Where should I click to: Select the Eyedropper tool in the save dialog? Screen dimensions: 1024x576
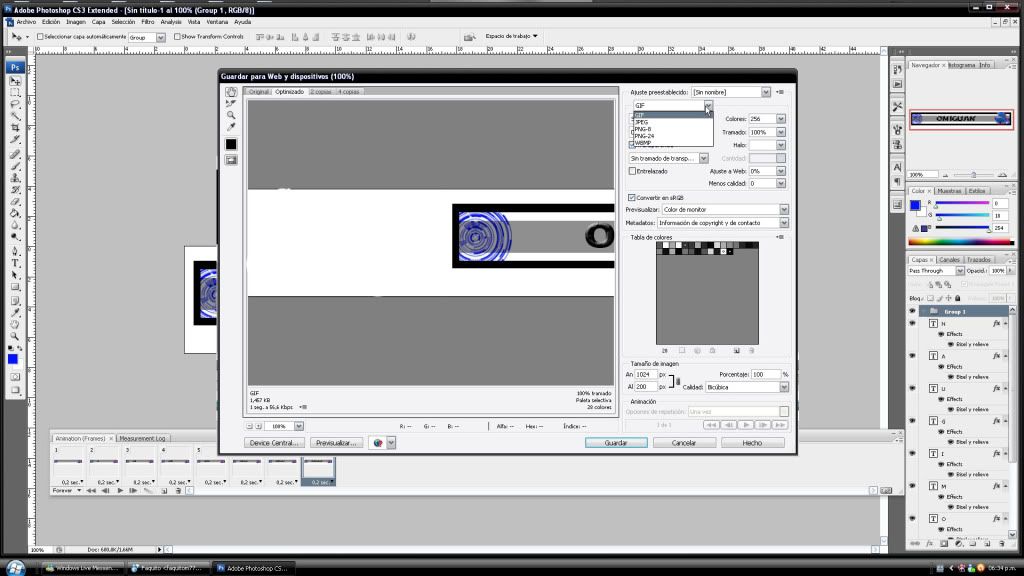[x=231, y=127]
